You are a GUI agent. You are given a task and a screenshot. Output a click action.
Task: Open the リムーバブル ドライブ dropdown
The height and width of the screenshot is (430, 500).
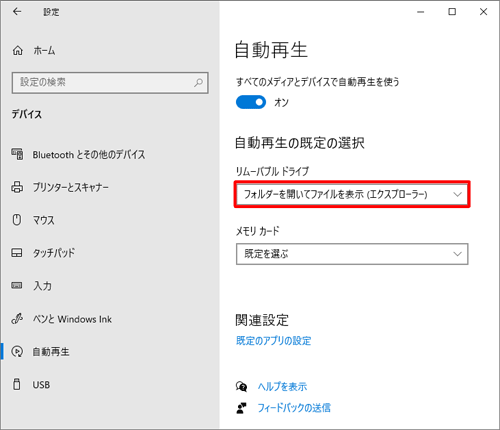coord(352,194)
